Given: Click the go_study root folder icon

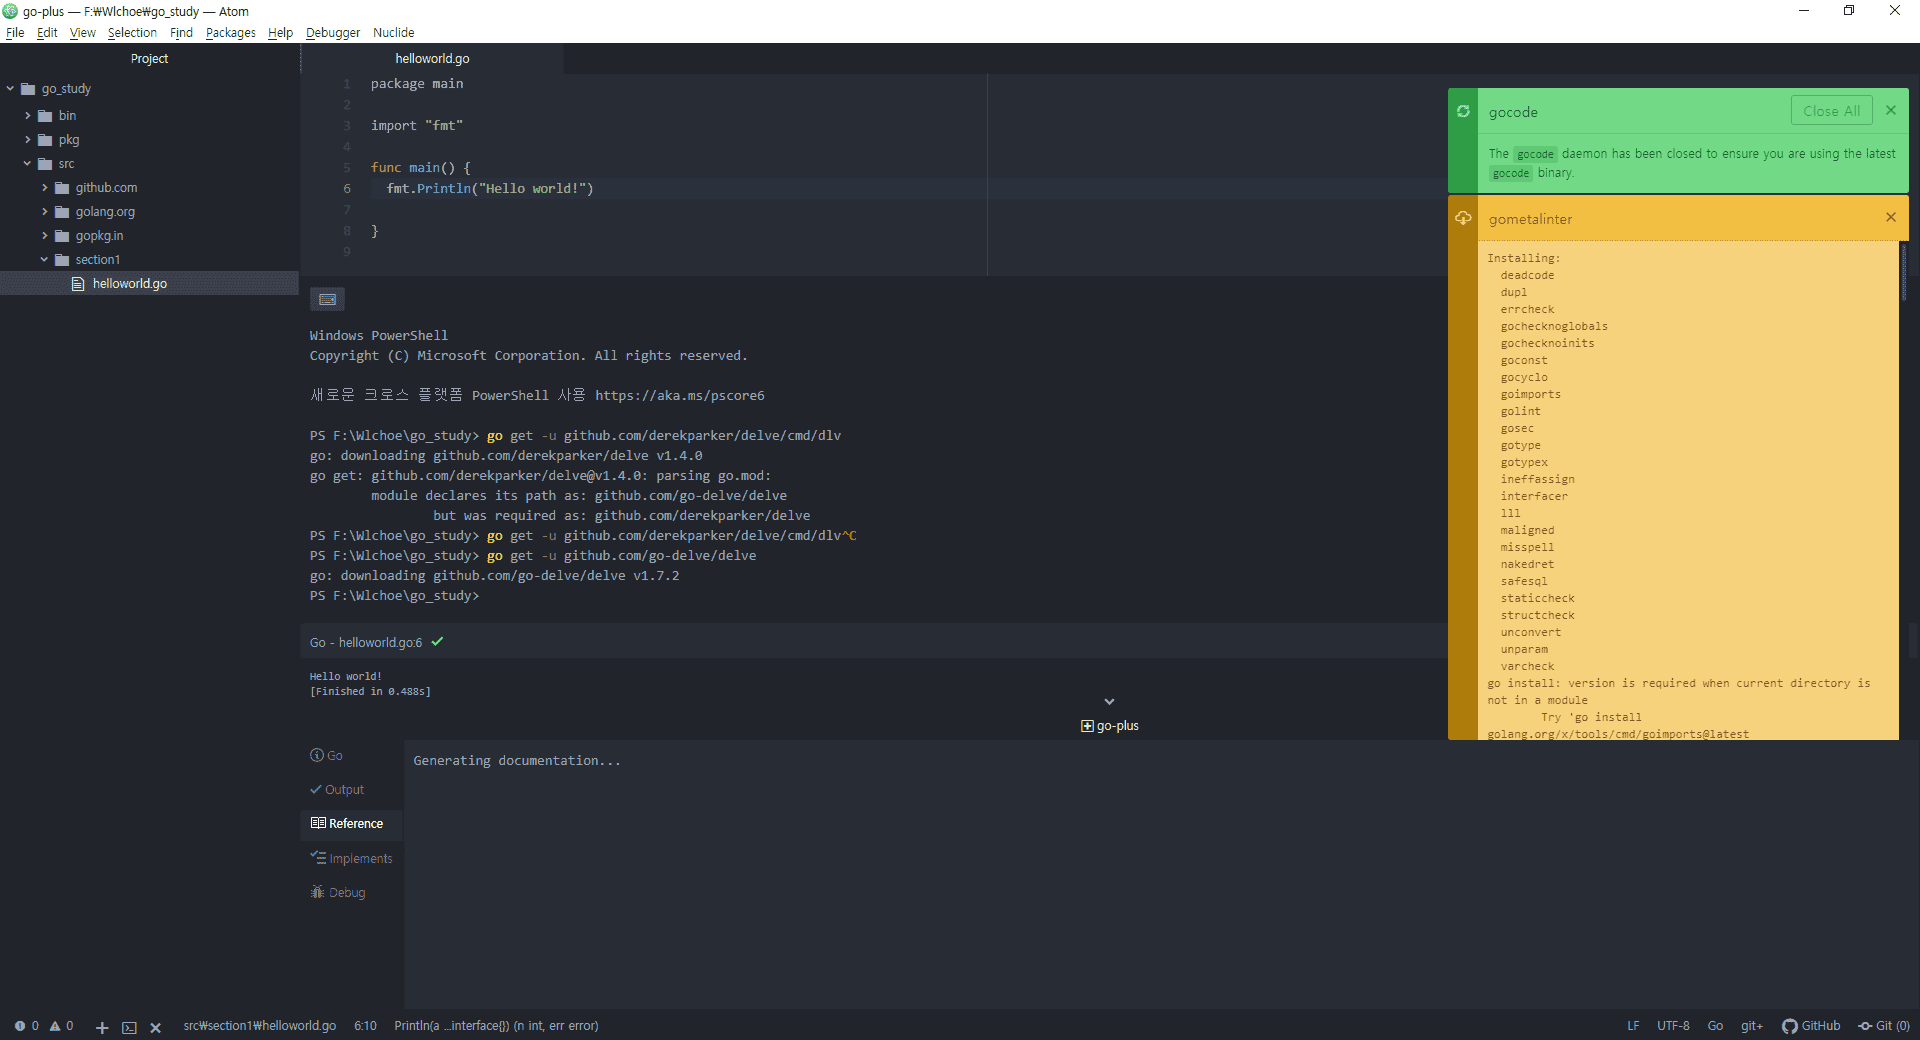Looking at the screenshot, I should [x=28, y=89].
